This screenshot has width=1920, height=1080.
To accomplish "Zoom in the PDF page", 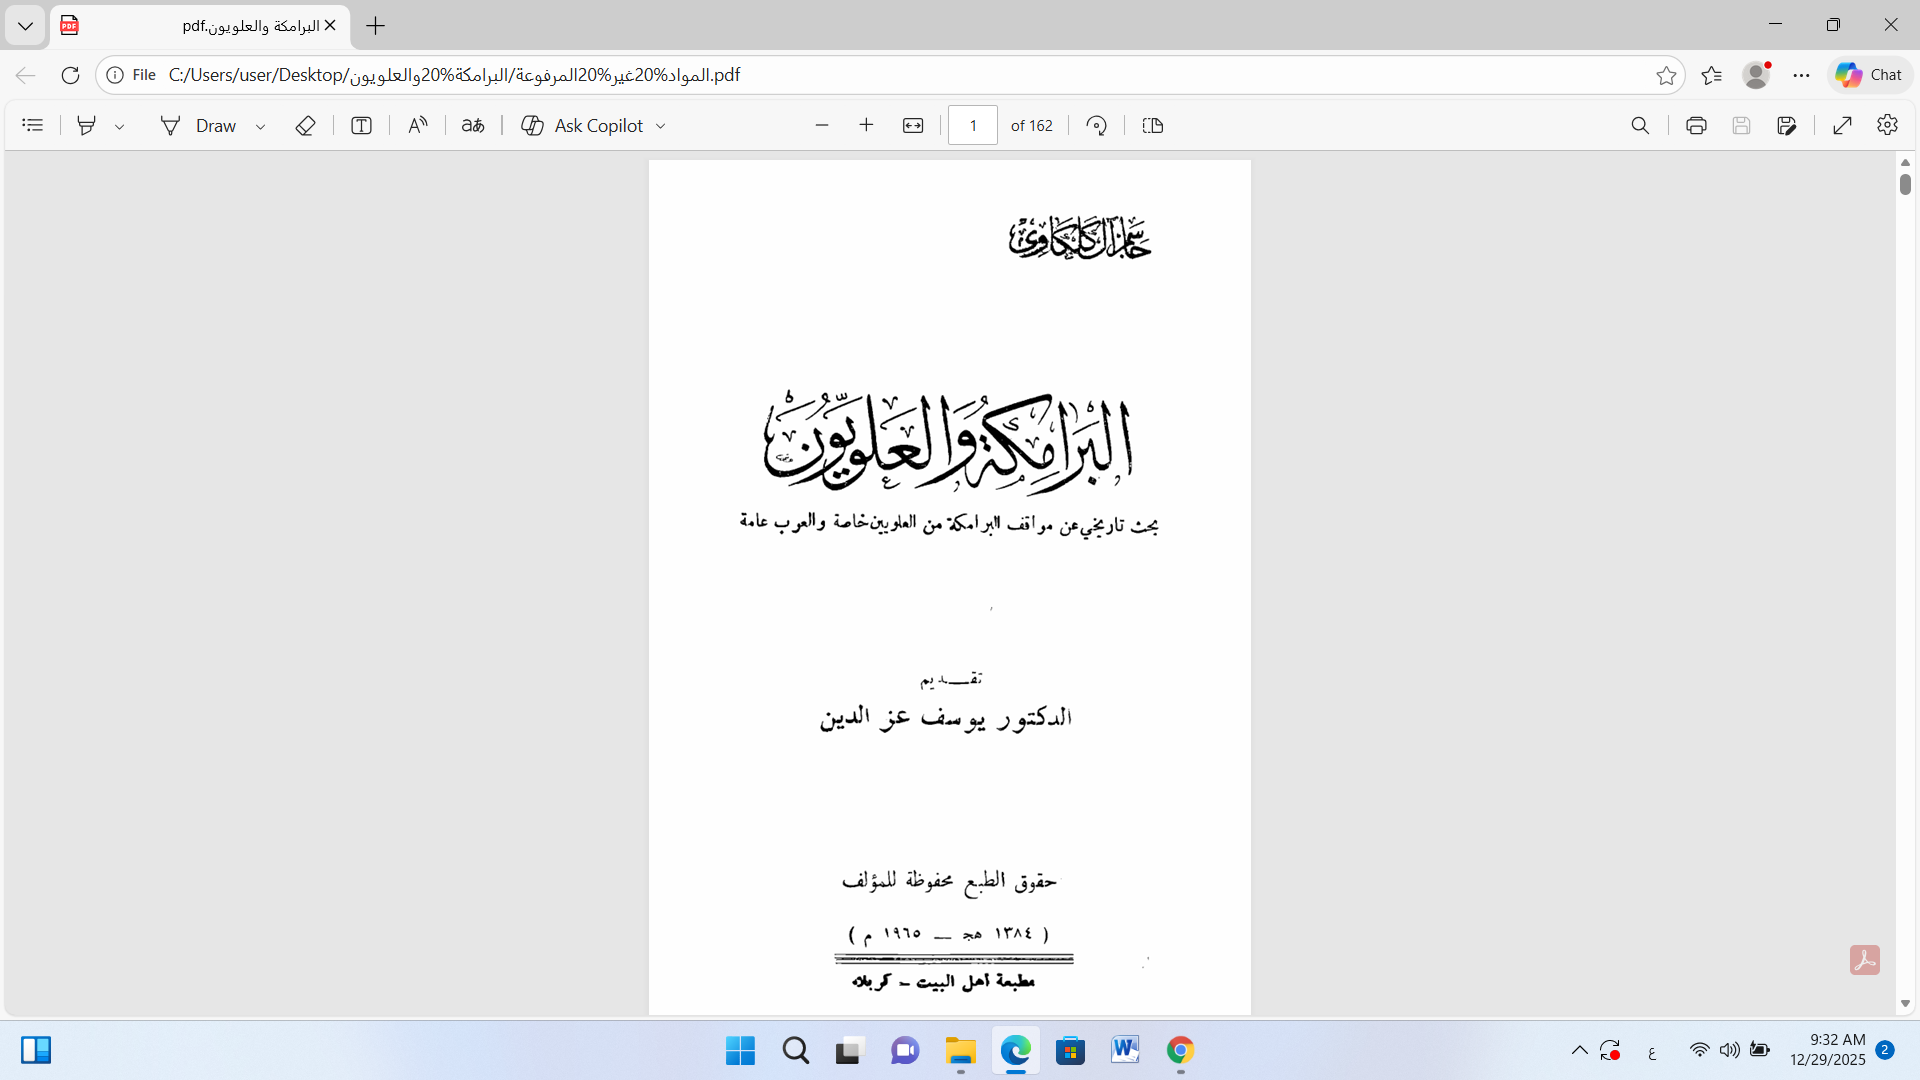I will [x=867, y=125].
